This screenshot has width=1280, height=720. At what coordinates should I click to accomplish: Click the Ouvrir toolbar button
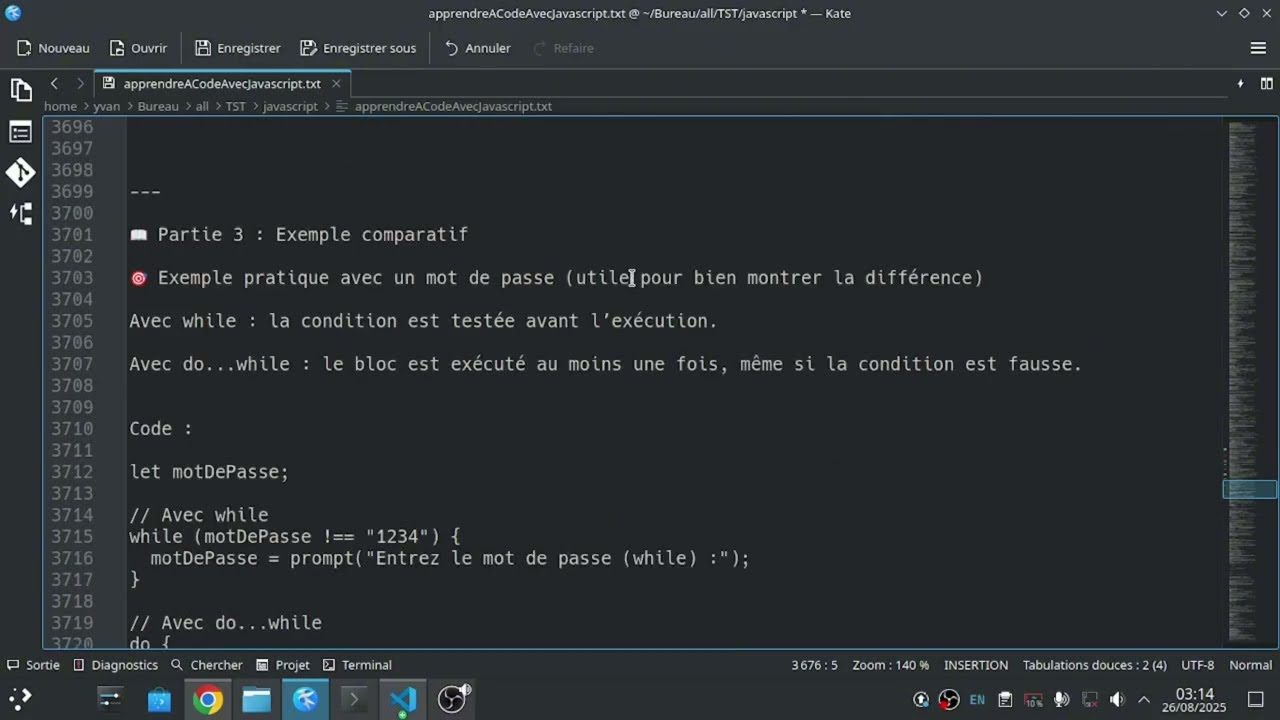(138, 48)
